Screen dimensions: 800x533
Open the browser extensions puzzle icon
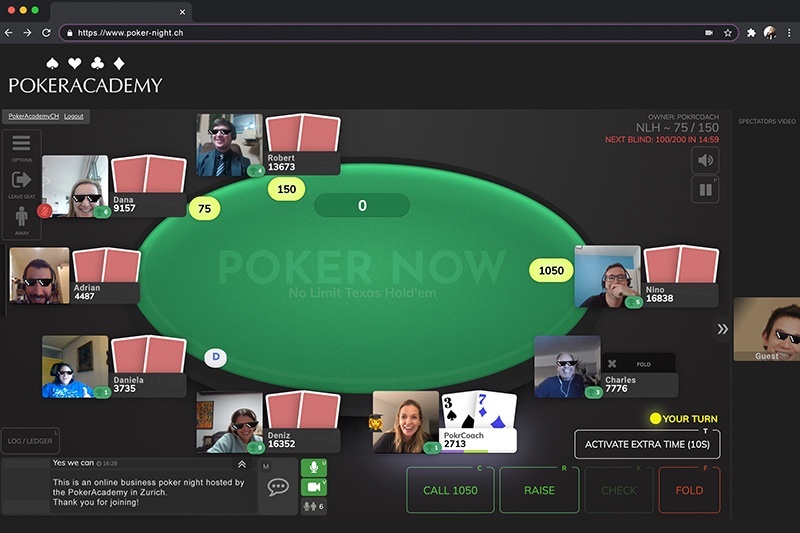(x=751, y=33)
